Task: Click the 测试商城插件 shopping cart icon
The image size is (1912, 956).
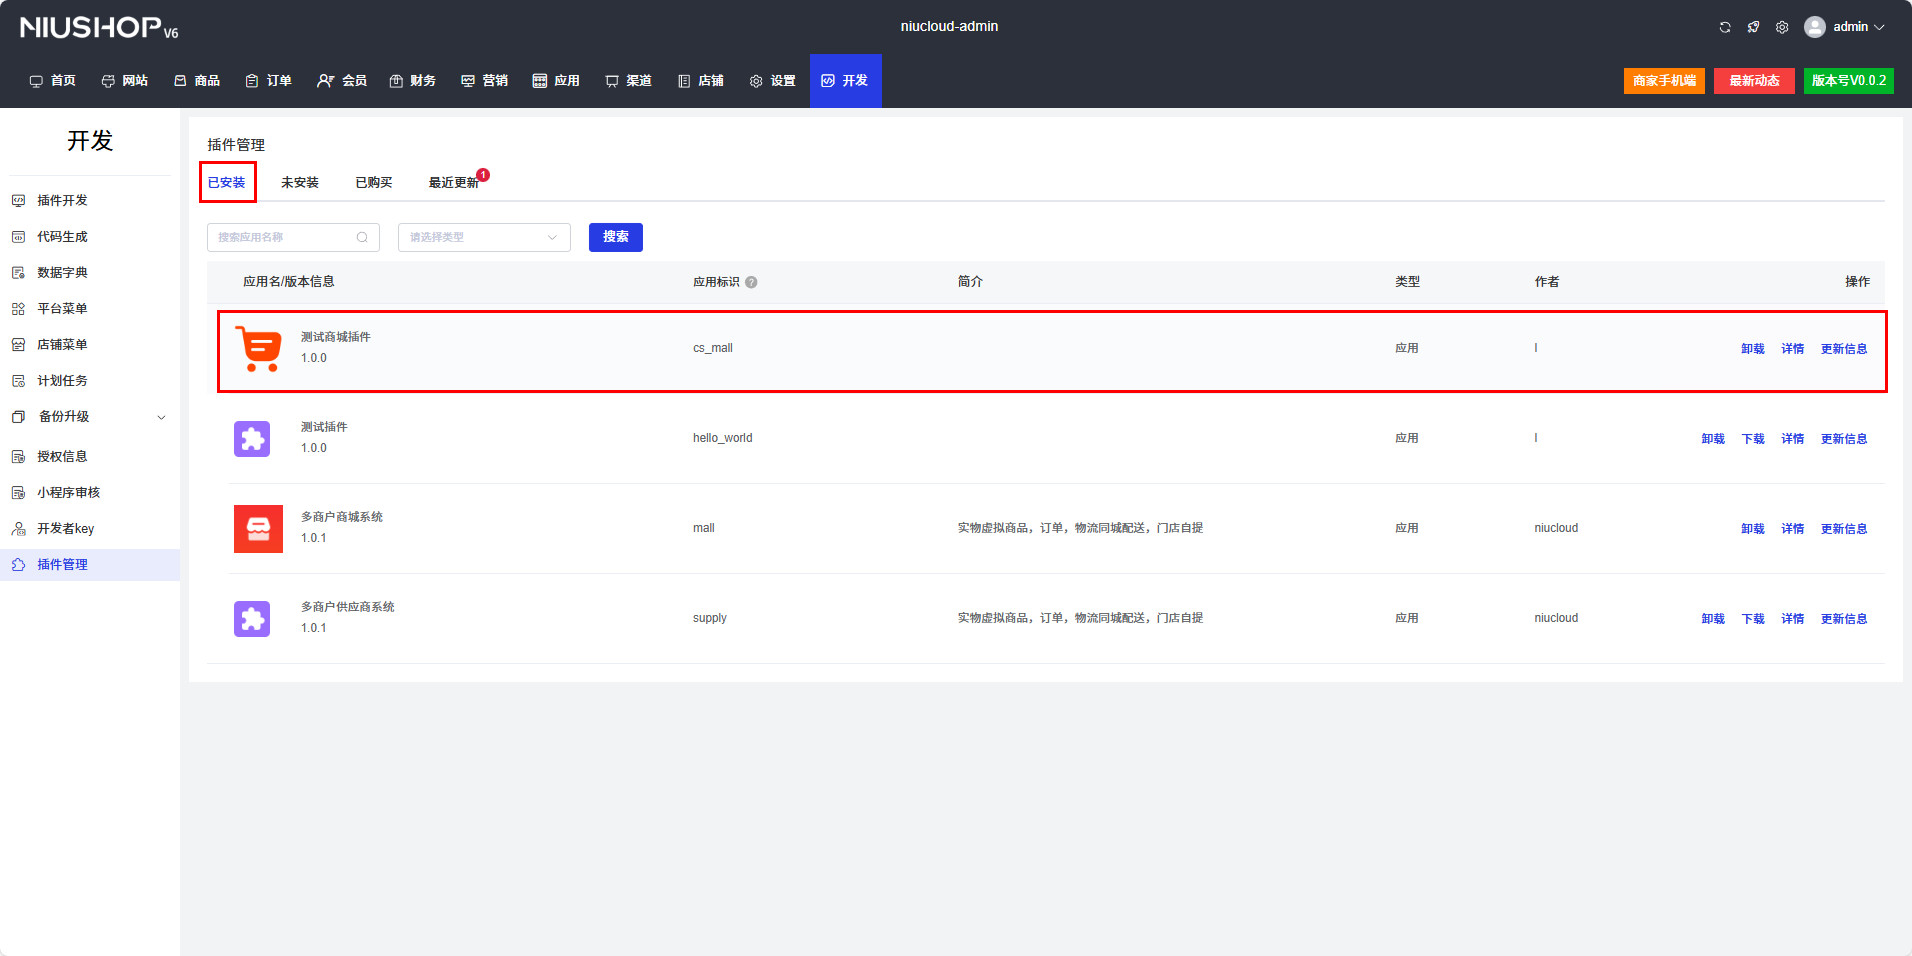Action: point(258,349)
